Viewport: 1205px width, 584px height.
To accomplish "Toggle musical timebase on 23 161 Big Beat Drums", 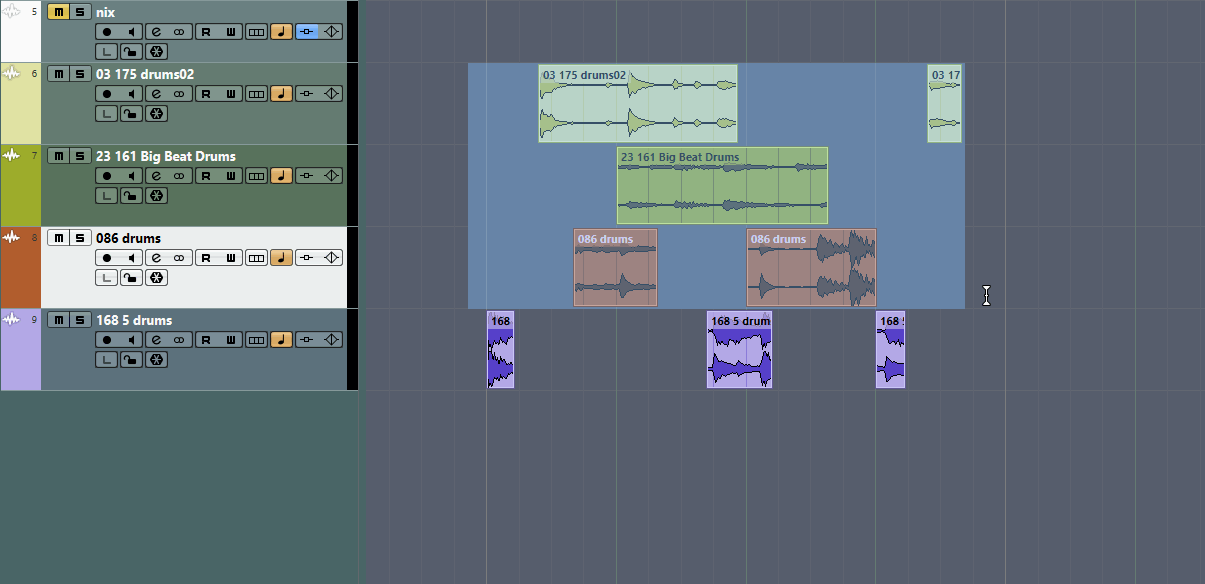I will click(x=281, y=176).
